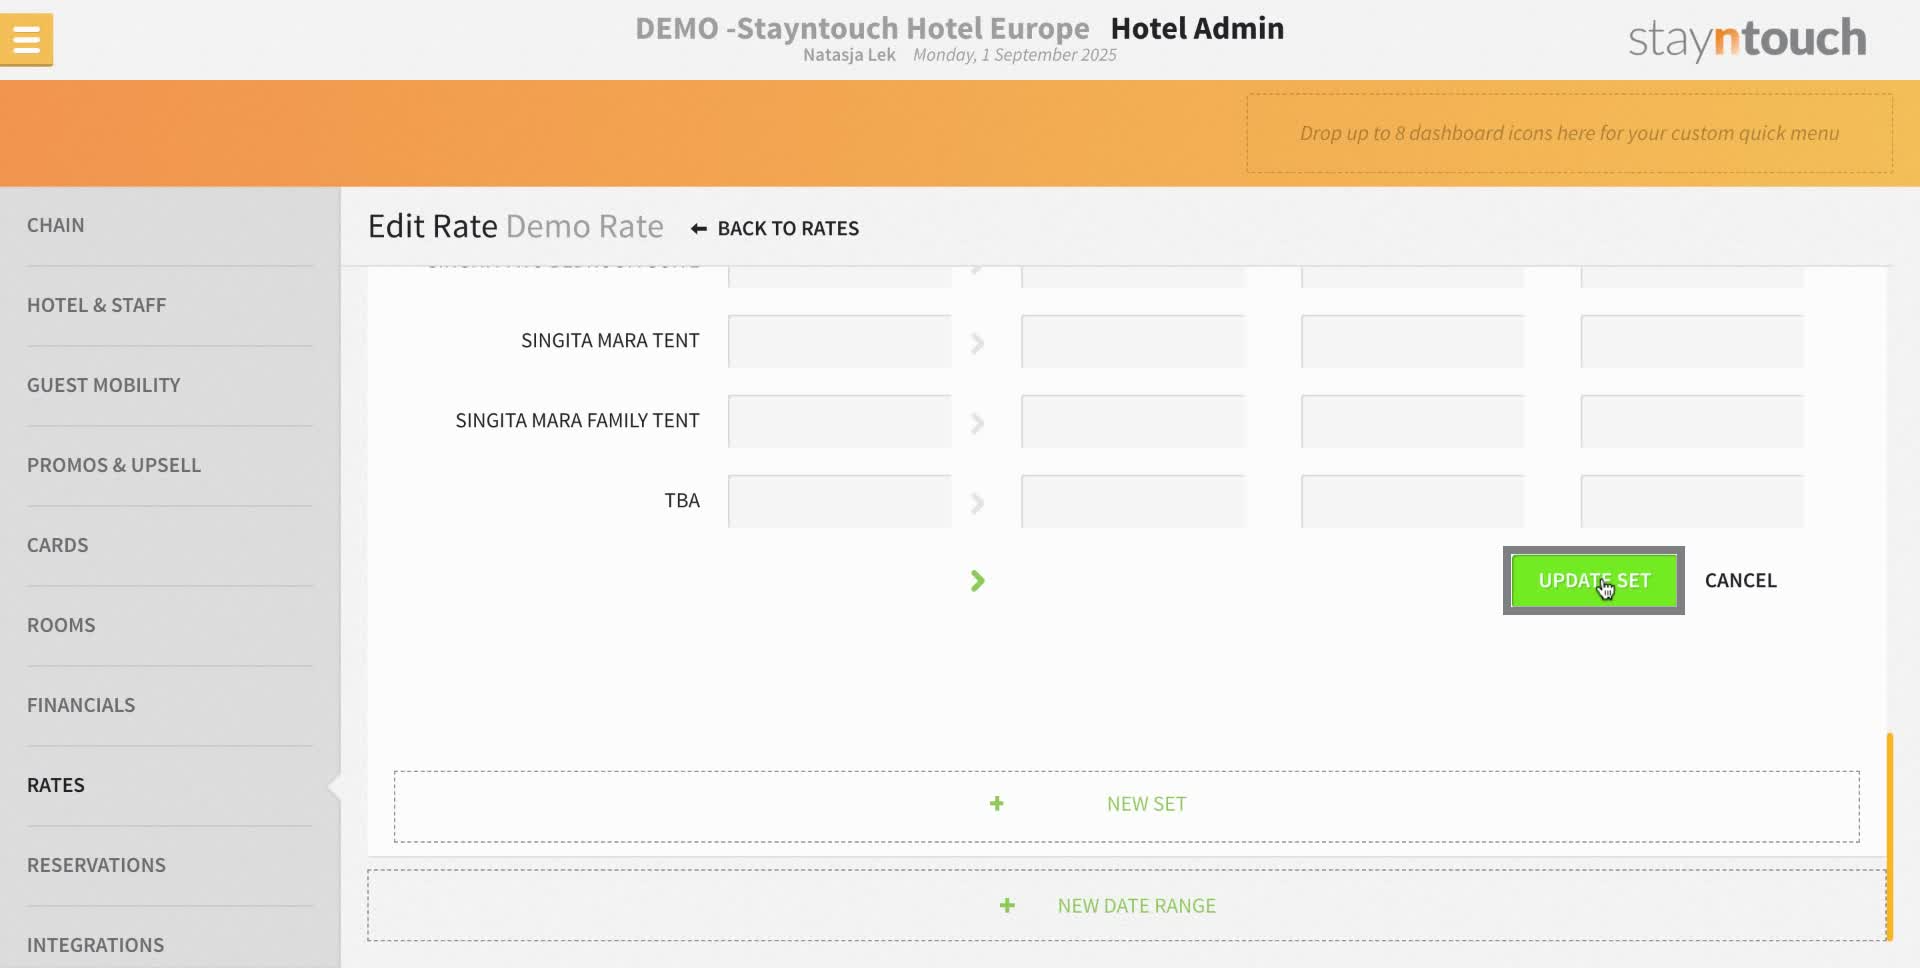
Task: Click the DEMO -Stayntouch Hotel Europe title
Action: (x=862, y=28)
